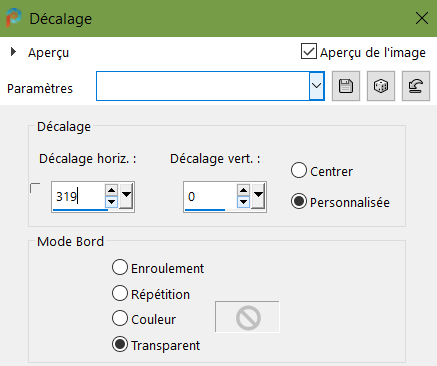Viewport: 437px width, 366px height.
Task: Toggle the Aperçu de l'image checkbox
Action: tap(309, 51)
